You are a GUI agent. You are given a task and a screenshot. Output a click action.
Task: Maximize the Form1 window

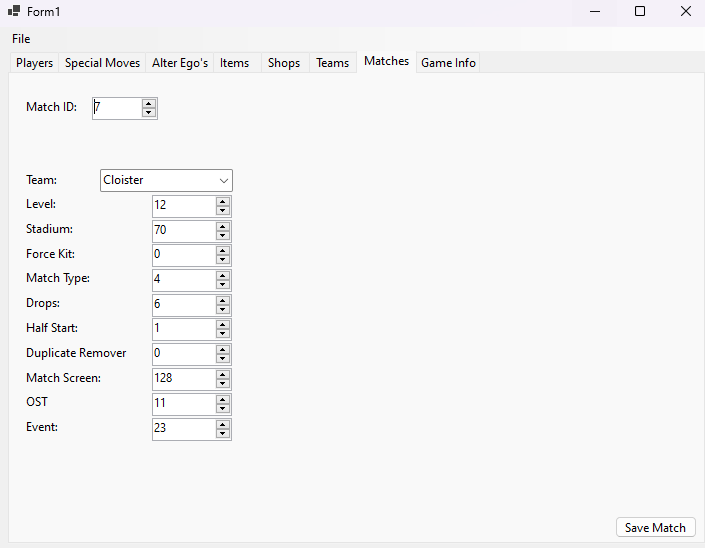(x=640, y=11)
